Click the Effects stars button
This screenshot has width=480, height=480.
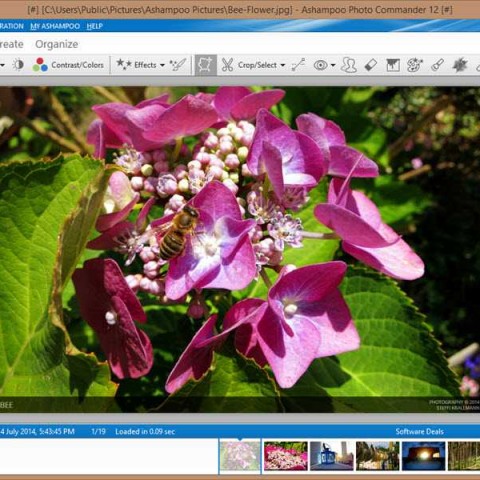point(136,65)
